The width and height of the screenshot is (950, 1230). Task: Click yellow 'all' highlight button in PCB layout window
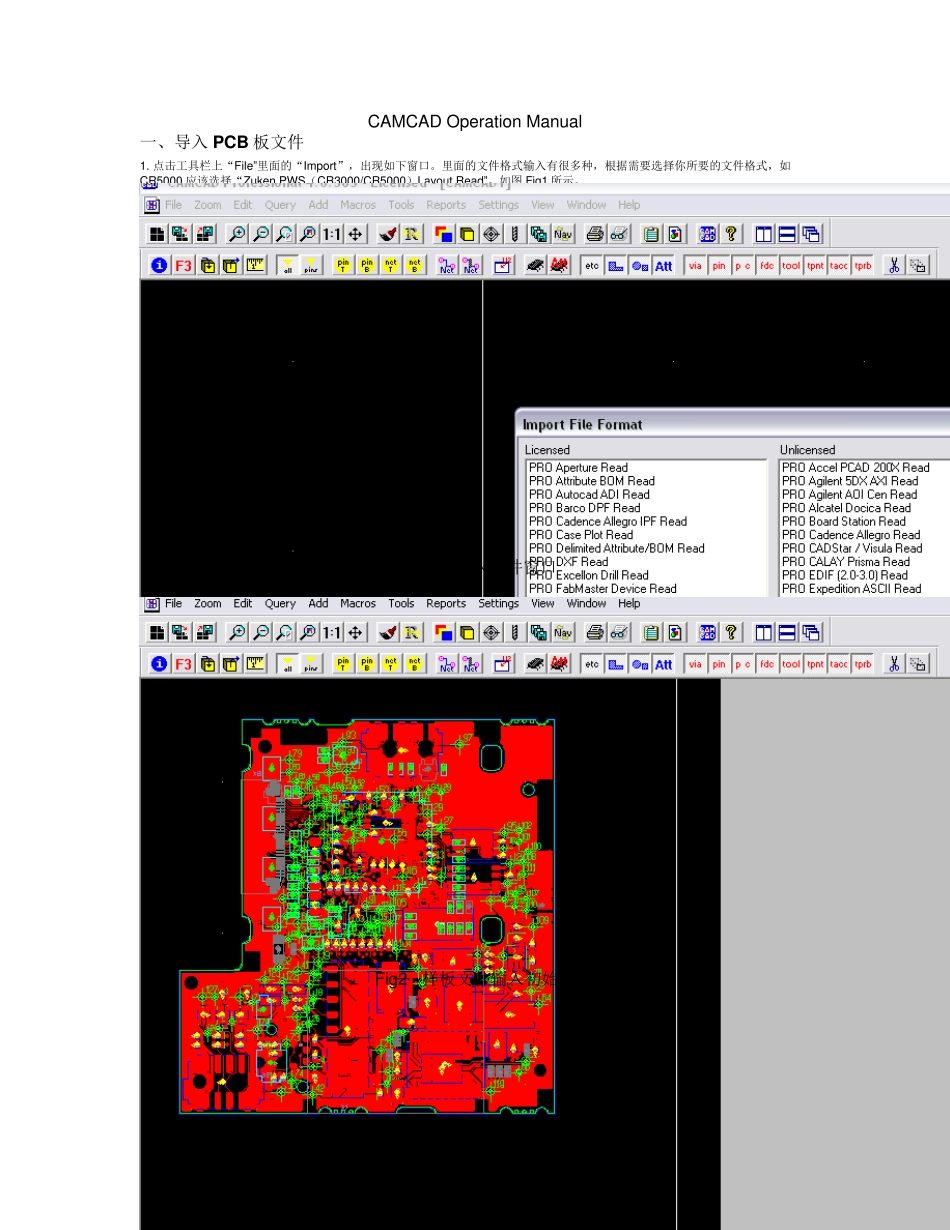[x=288, y=664]
